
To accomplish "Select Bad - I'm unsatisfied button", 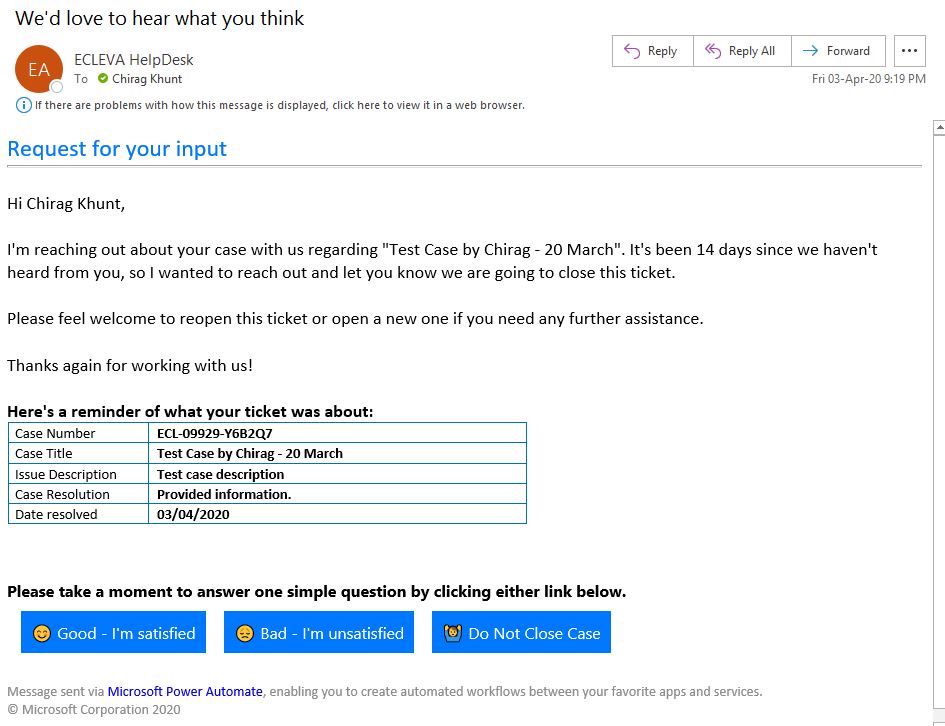I will 319,632.
